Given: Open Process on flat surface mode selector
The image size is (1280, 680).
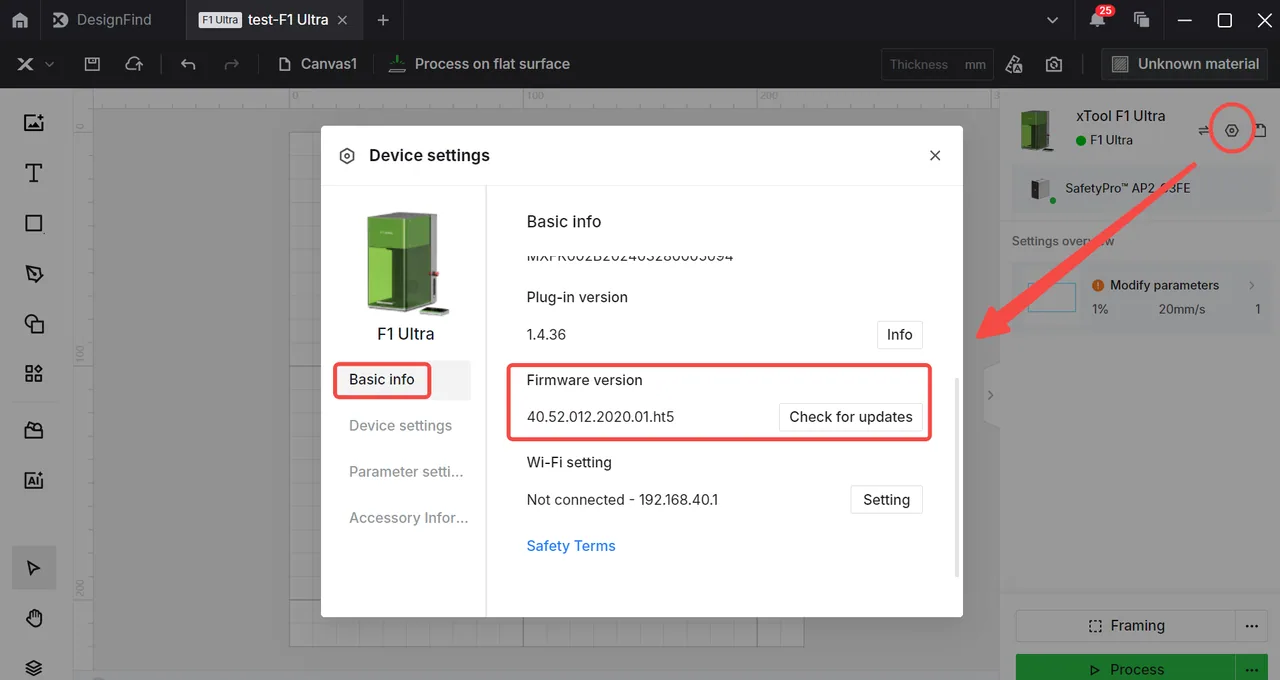Looking at the screenshot, I should point(479,64).
